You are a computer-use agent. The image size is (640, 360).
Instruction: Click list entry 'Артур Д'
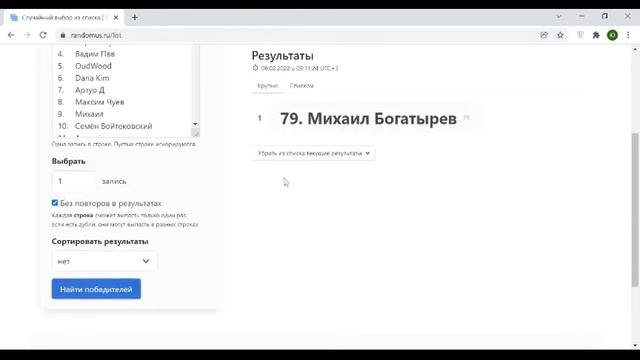(x=90, y=90)
